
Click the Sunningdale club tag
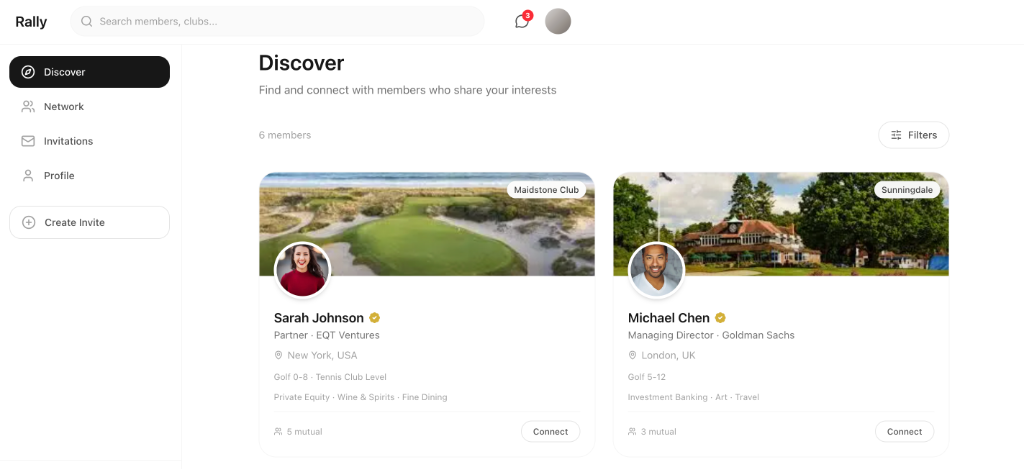tap(907, 190)
